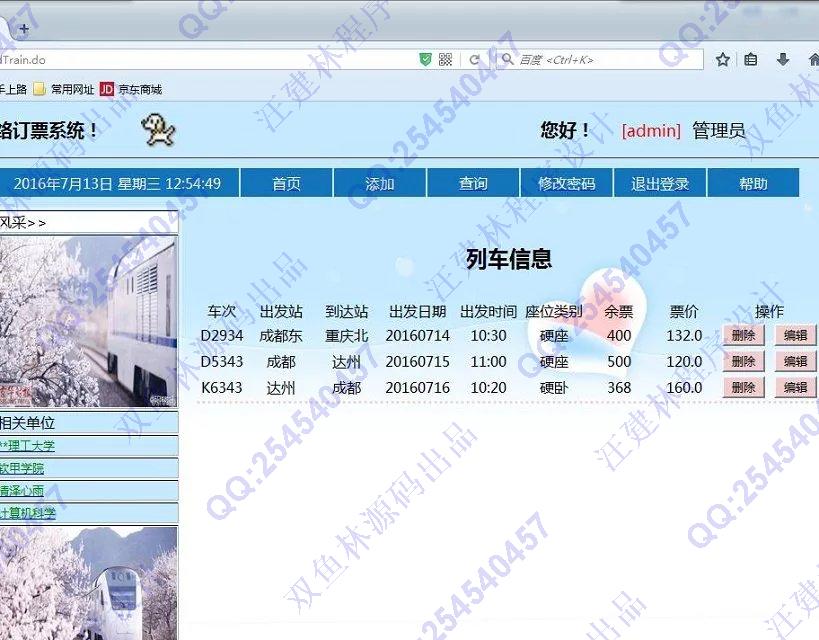Viewport: 819px width, 640px height.
Task: Click the green security shield icon
Action: (x=426, y=60)
